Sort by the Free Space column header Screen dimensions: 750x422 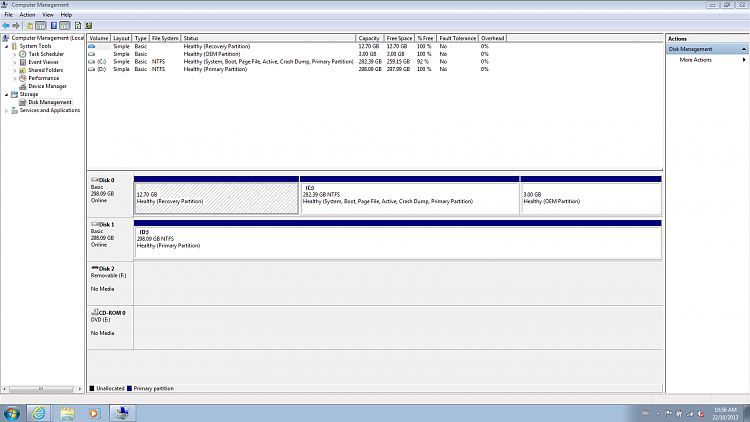[399, 38]
